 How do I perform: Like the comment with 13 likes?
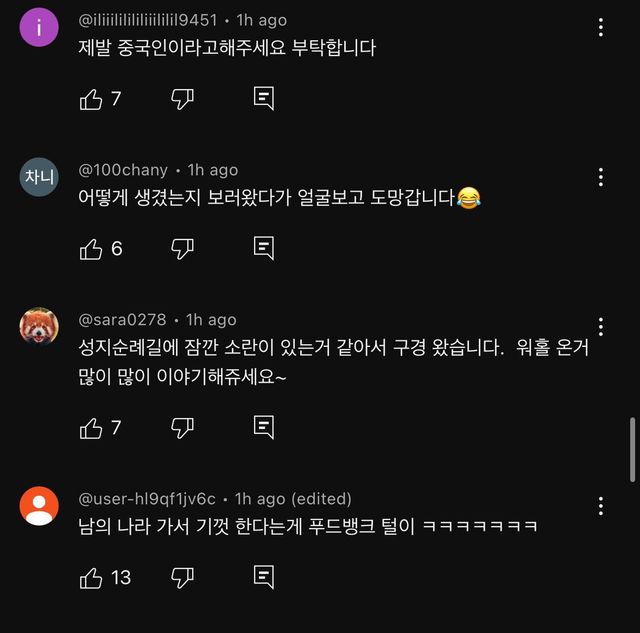pyautogui.click(x=91, y=578)
